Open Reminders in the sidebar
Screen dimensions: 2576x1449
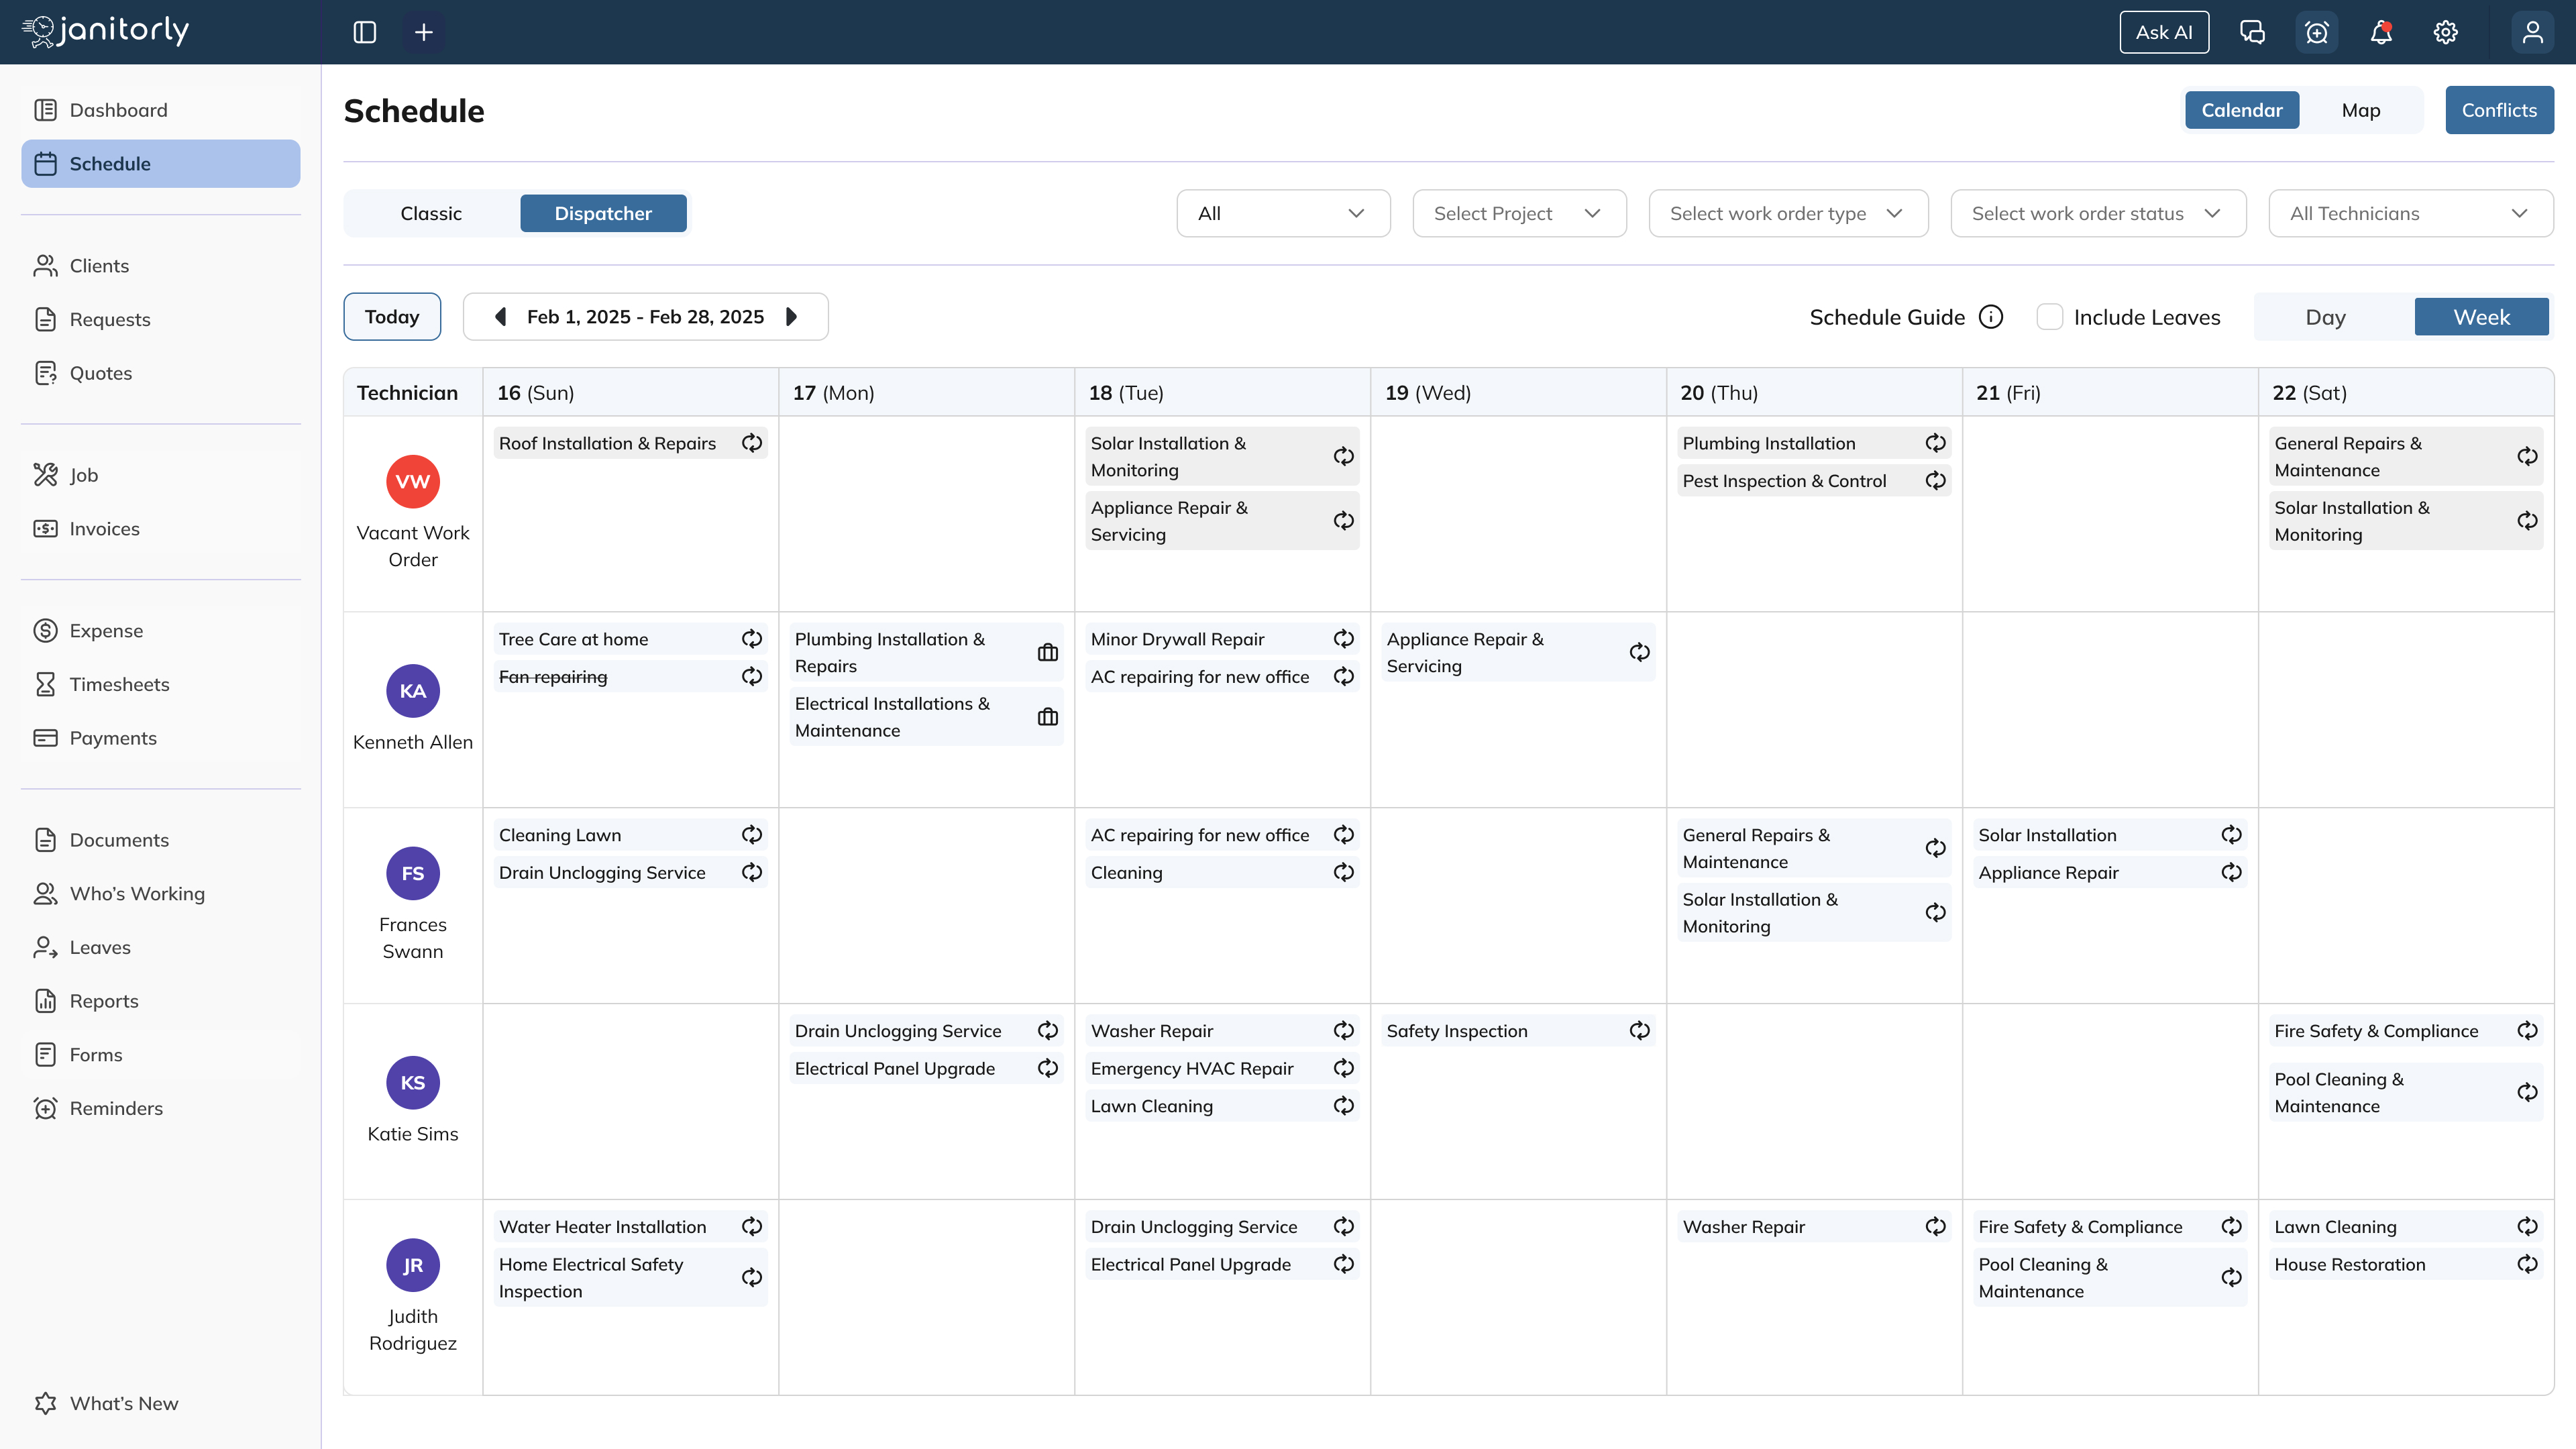(x=161, y=1108)
